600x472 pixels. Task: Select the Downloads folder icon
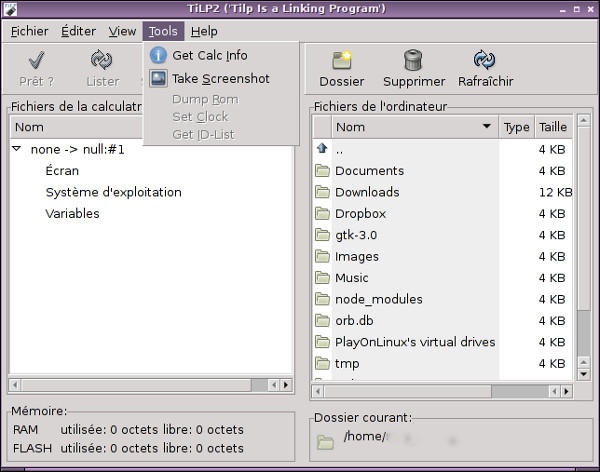coord(322,192)
